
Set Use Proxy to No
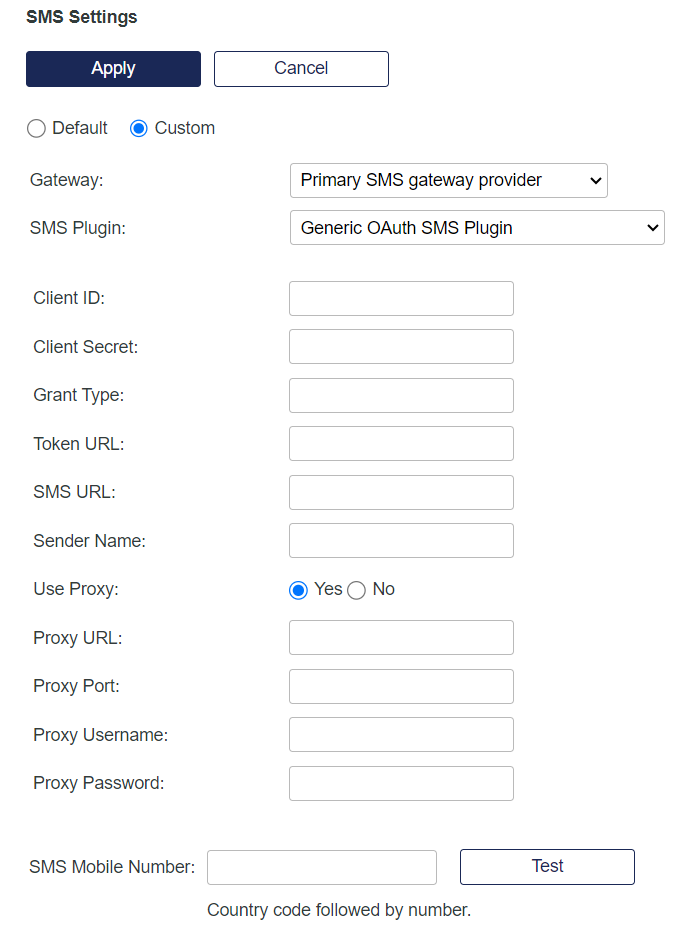pos(357,590)
